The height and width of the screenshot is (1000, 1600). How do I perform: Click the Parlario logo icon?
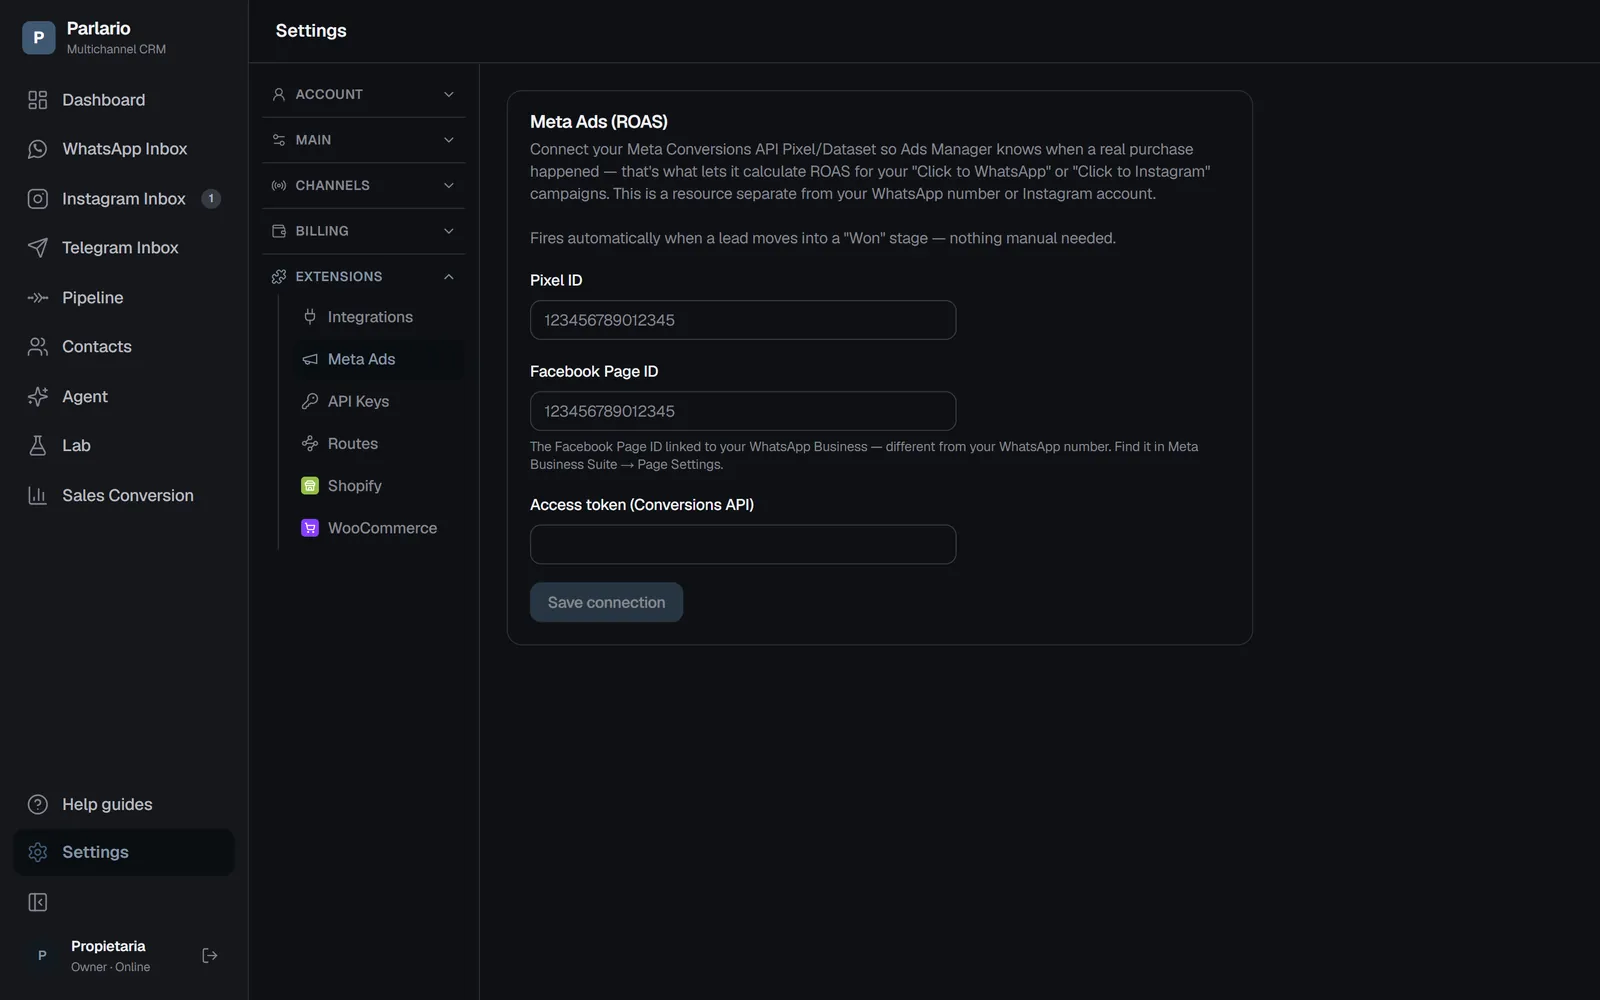38,38
